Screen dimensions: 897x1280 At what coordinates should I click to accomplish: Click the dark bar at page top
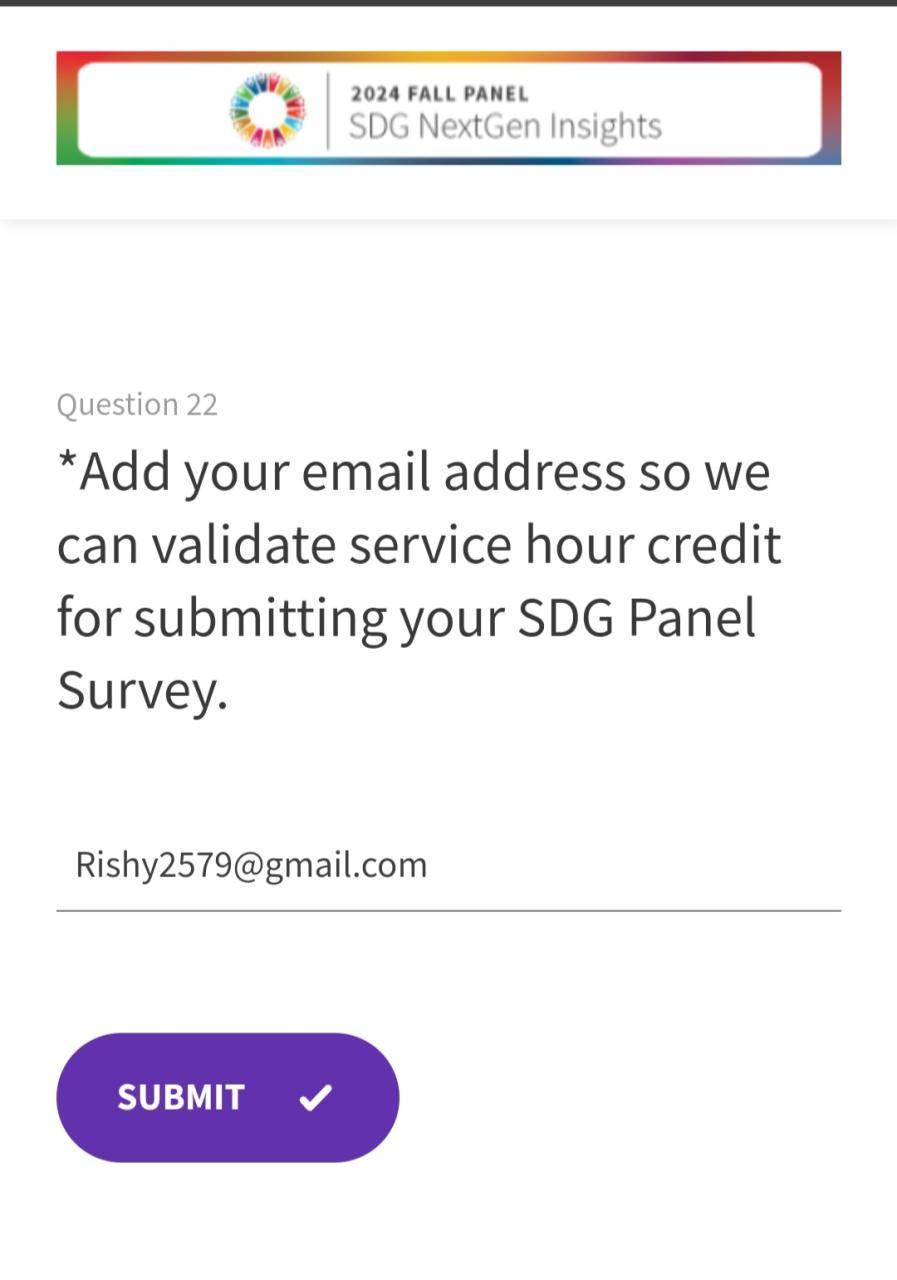click(448, 3)
